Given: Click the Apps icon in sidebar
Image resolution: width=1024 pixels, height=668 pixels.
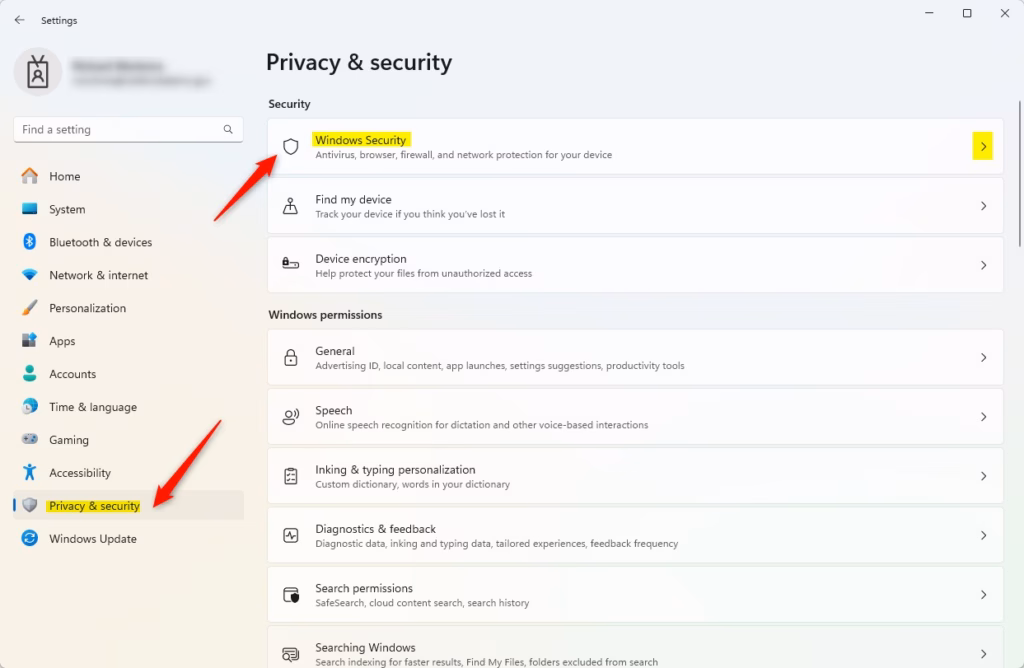Looking at the screenshot, I should point(29,340).
